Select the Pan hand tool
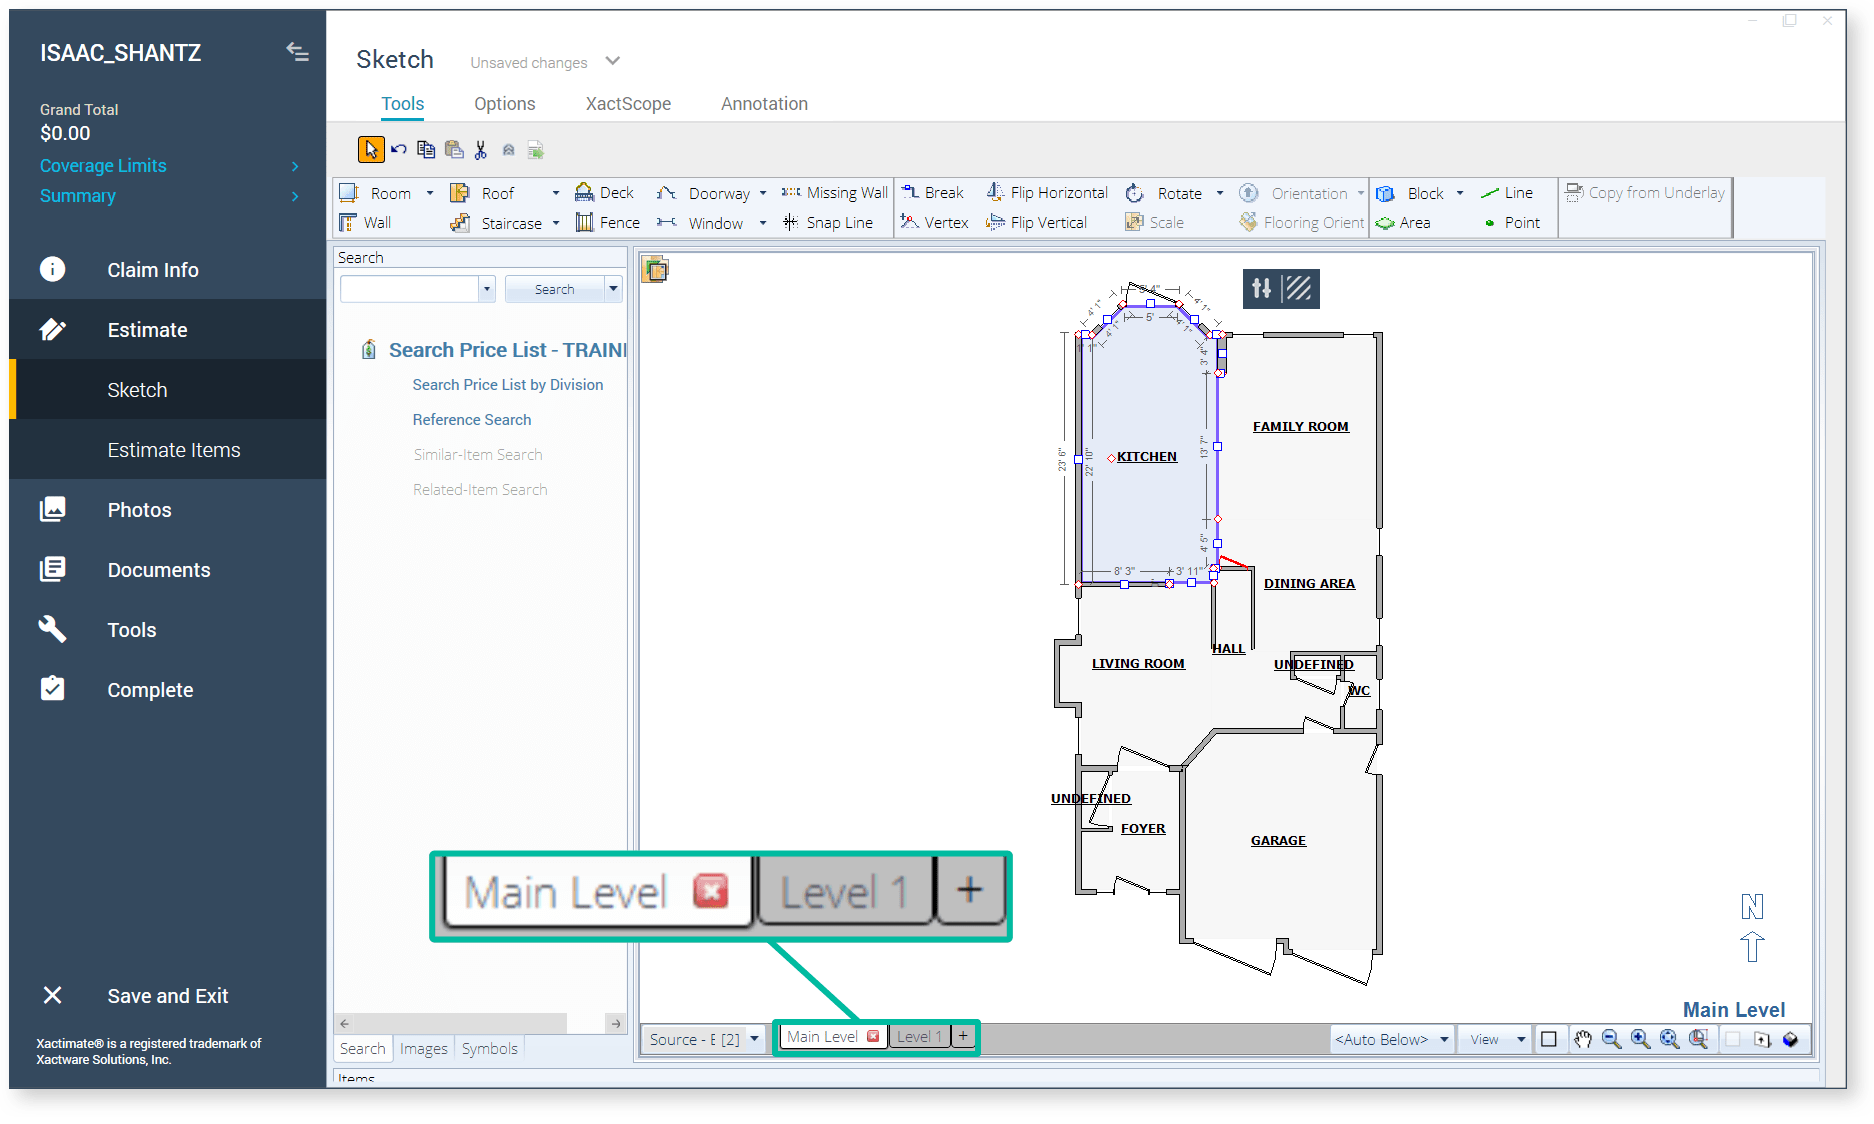 [x=1583, y=1040]
